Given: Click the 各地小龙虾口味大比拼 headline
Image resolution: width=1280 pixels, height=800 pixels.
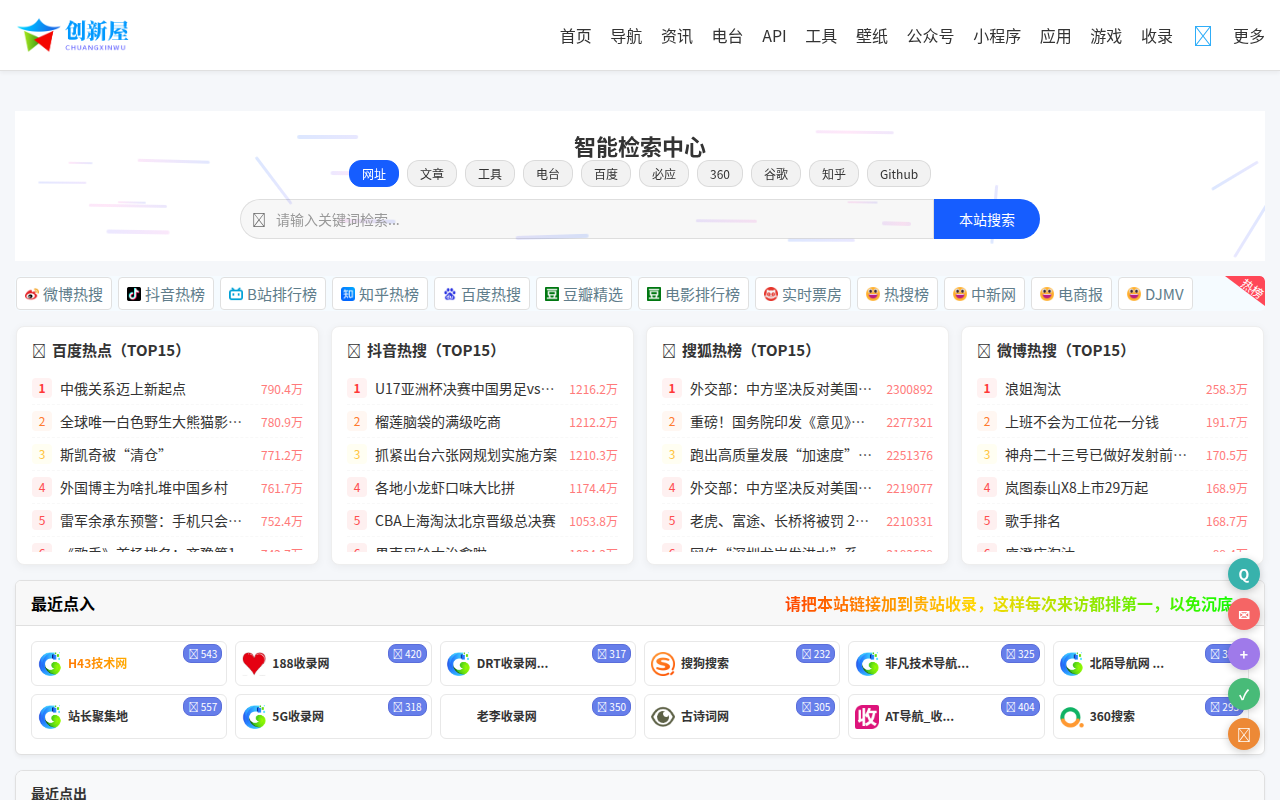Looking at the screenshot, I should pyautogui.click(x=445, y=488).
